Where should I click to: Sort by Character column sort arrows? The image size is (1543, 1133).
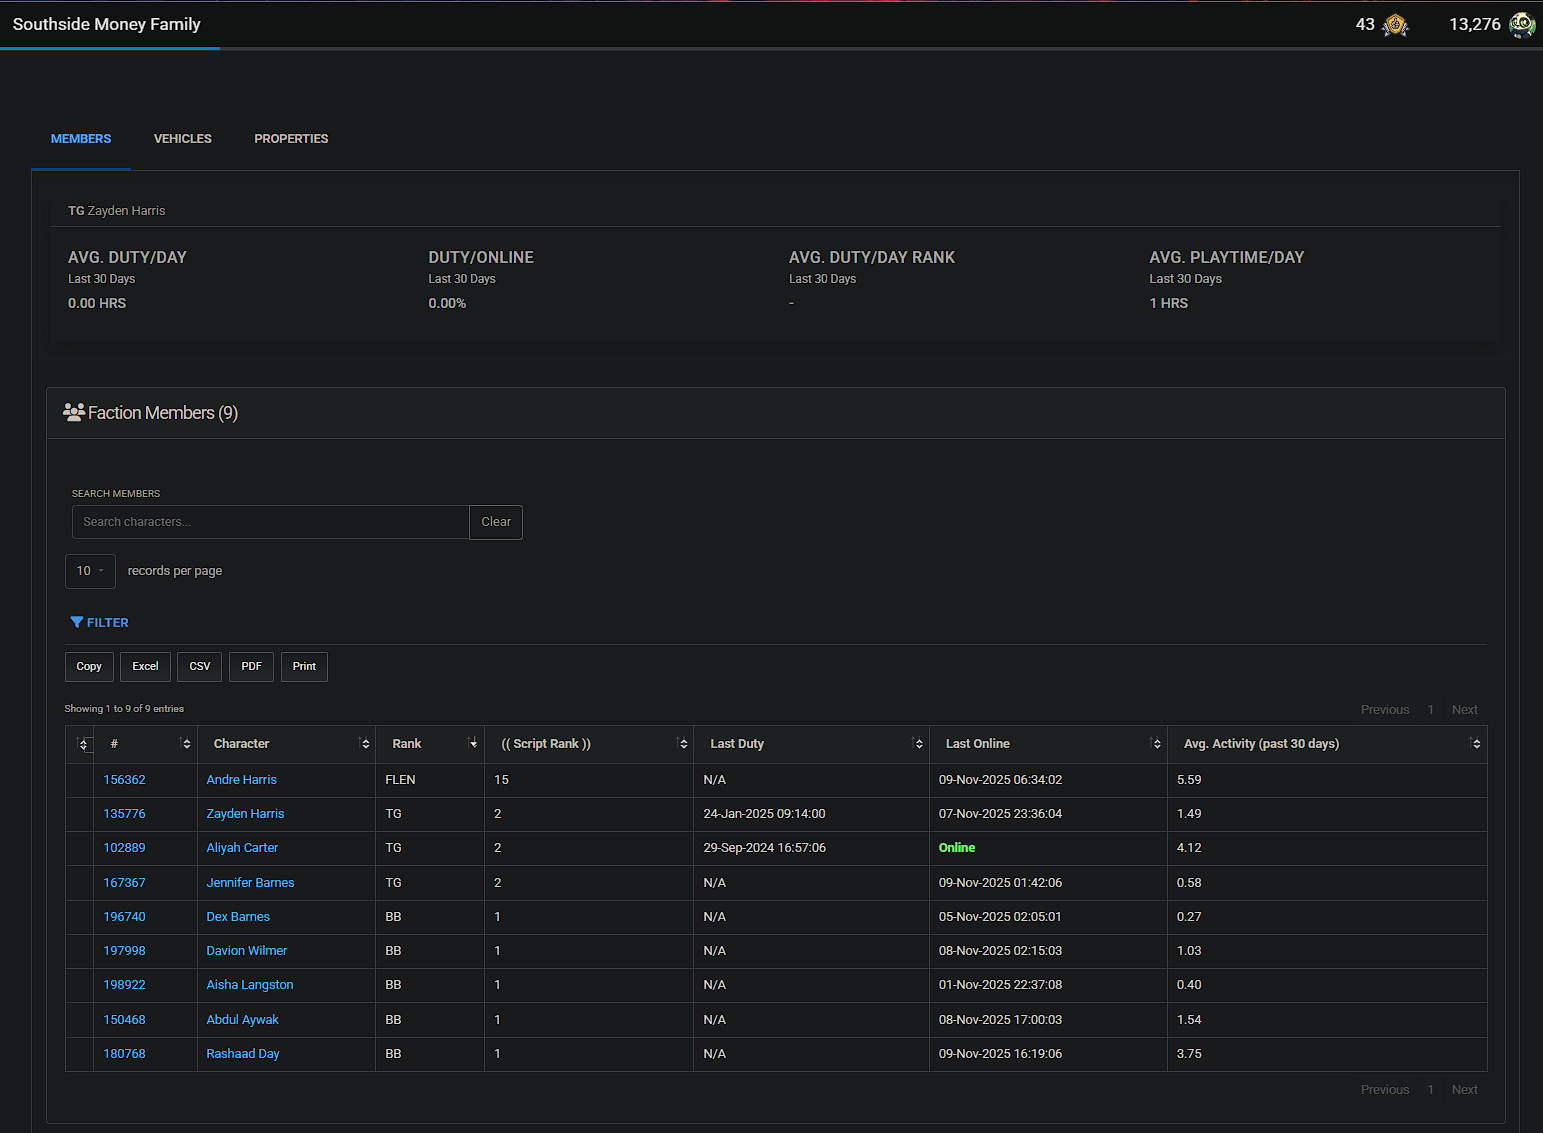tap(364, 743)
